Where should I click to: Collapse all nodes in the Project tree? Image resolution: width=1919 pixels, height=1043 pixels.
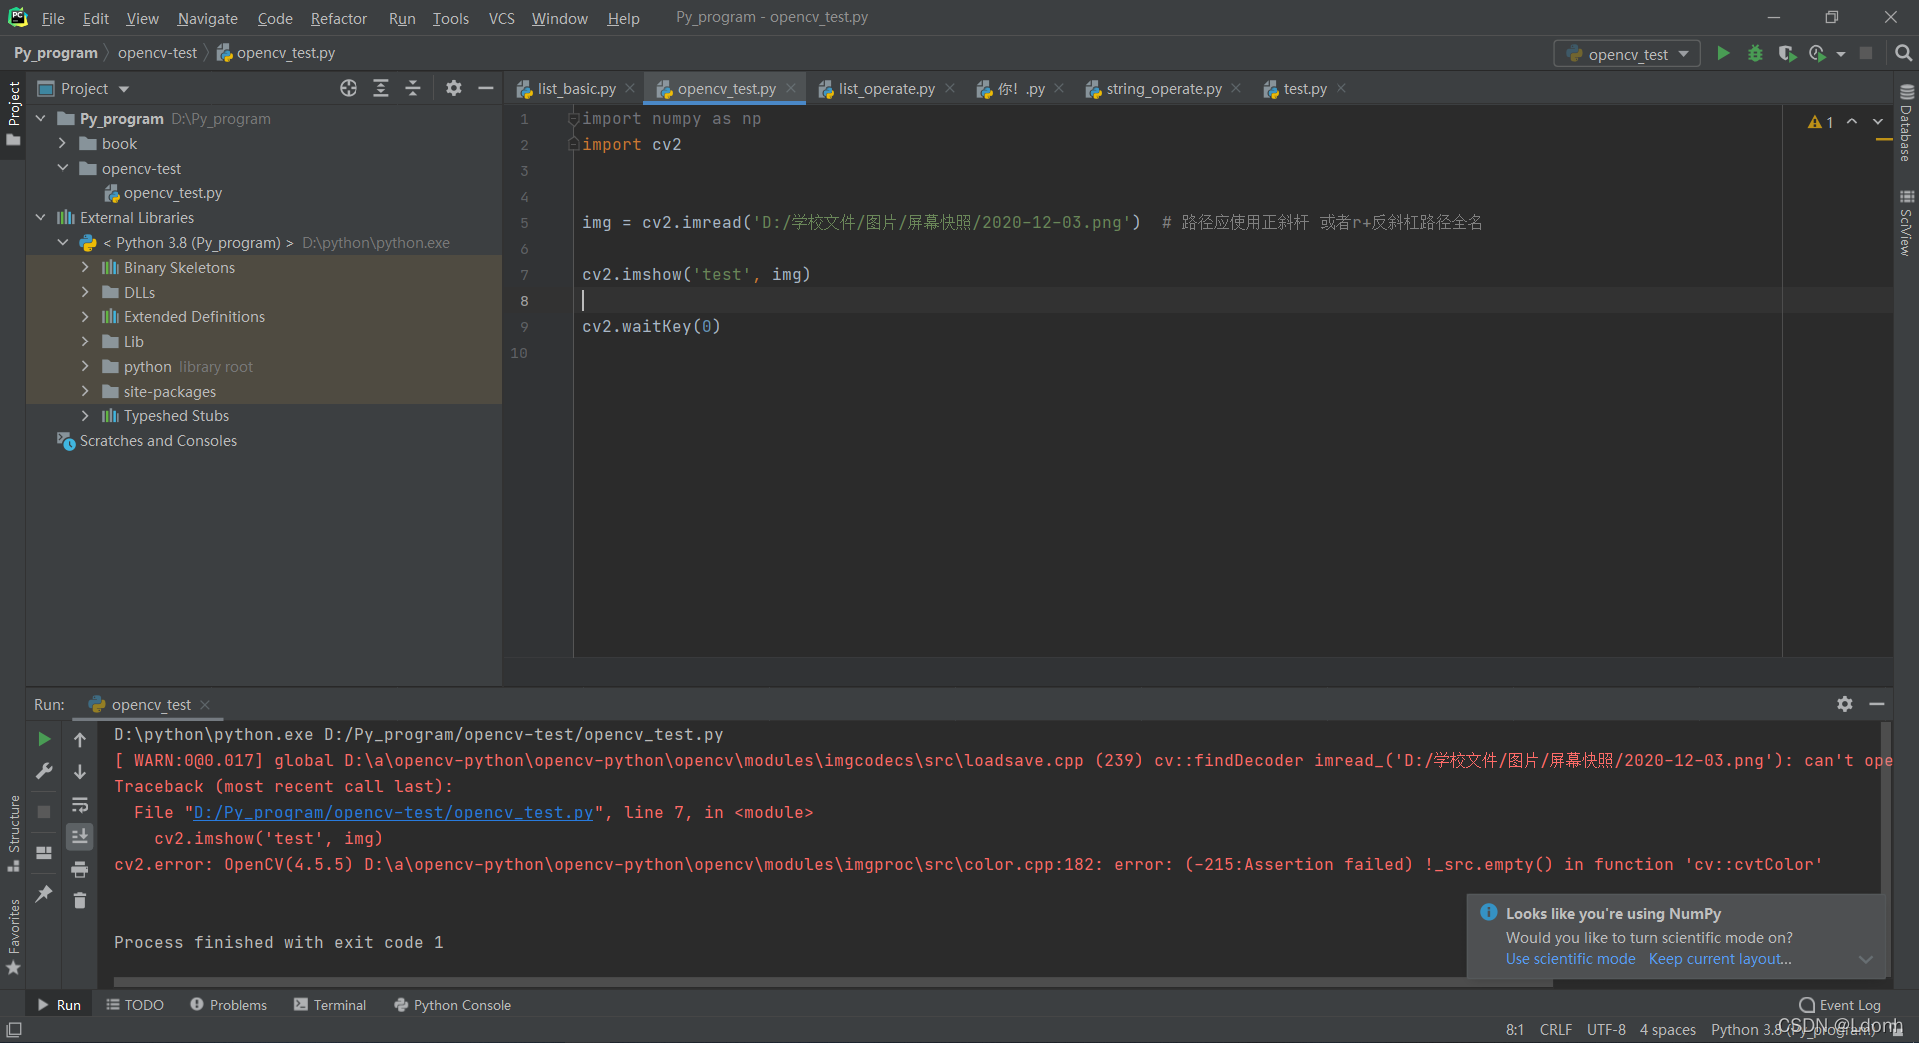coord(413,88)
